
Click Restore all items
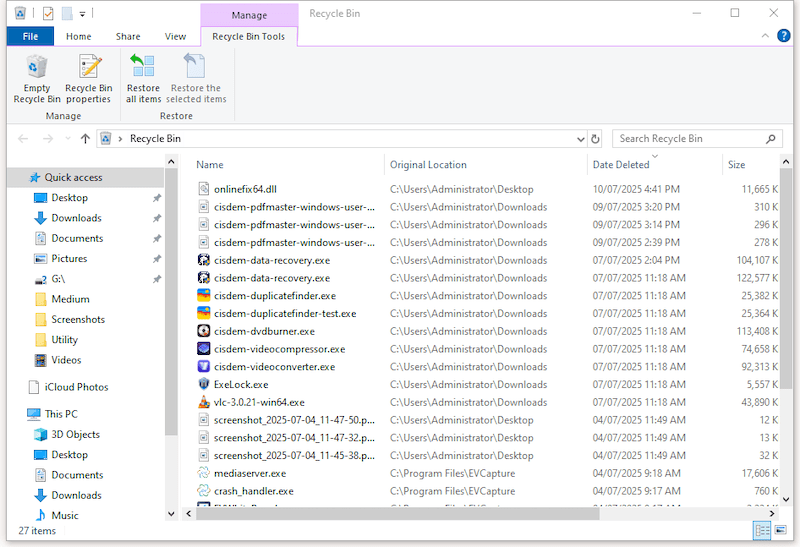[143, 78]
